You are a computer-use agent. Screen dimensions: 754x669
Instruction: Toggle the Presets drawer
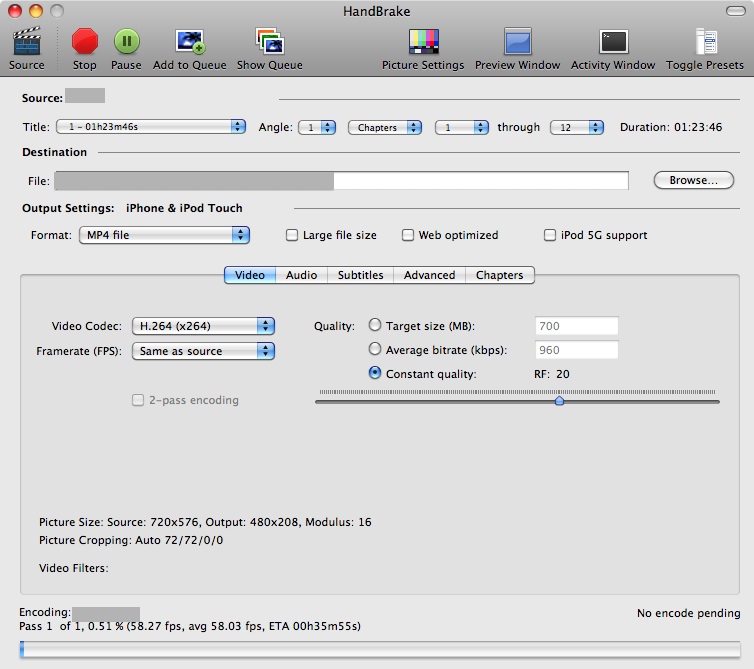705,42
